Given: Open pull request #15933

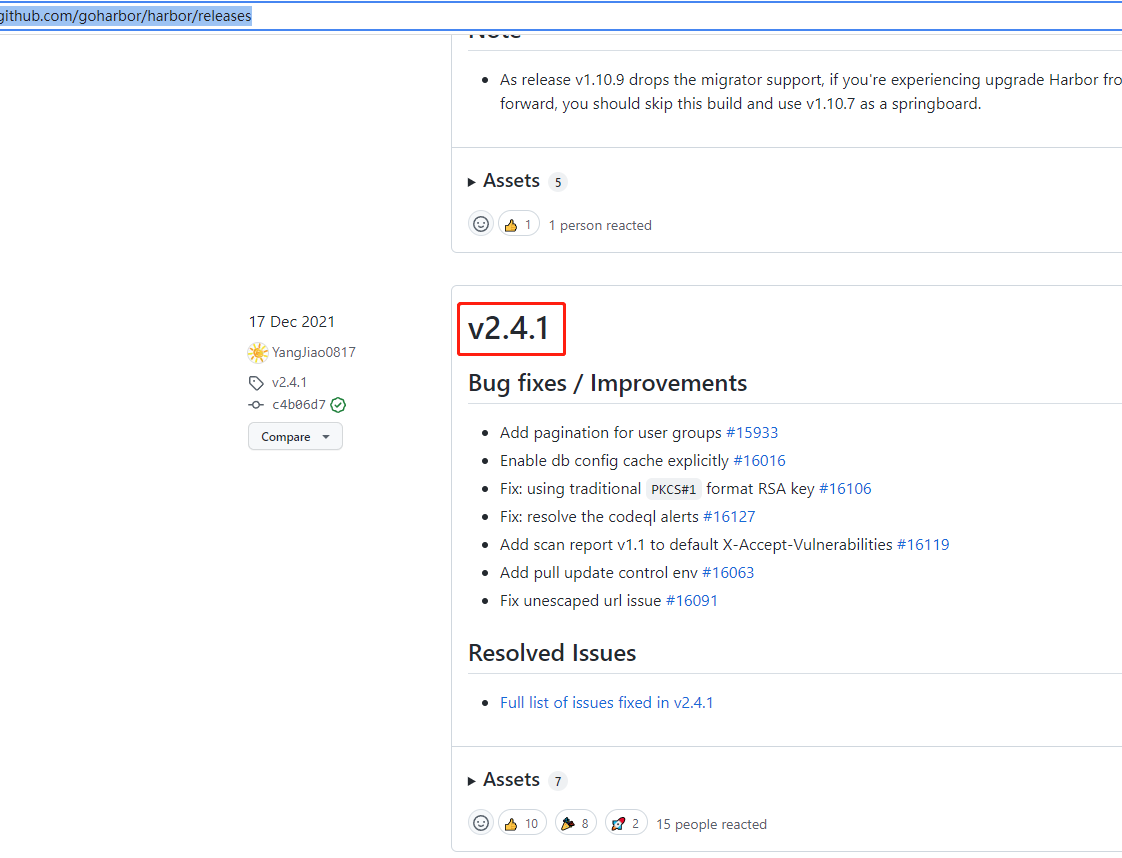Looking at the screenshot, I should click(752, 432).
